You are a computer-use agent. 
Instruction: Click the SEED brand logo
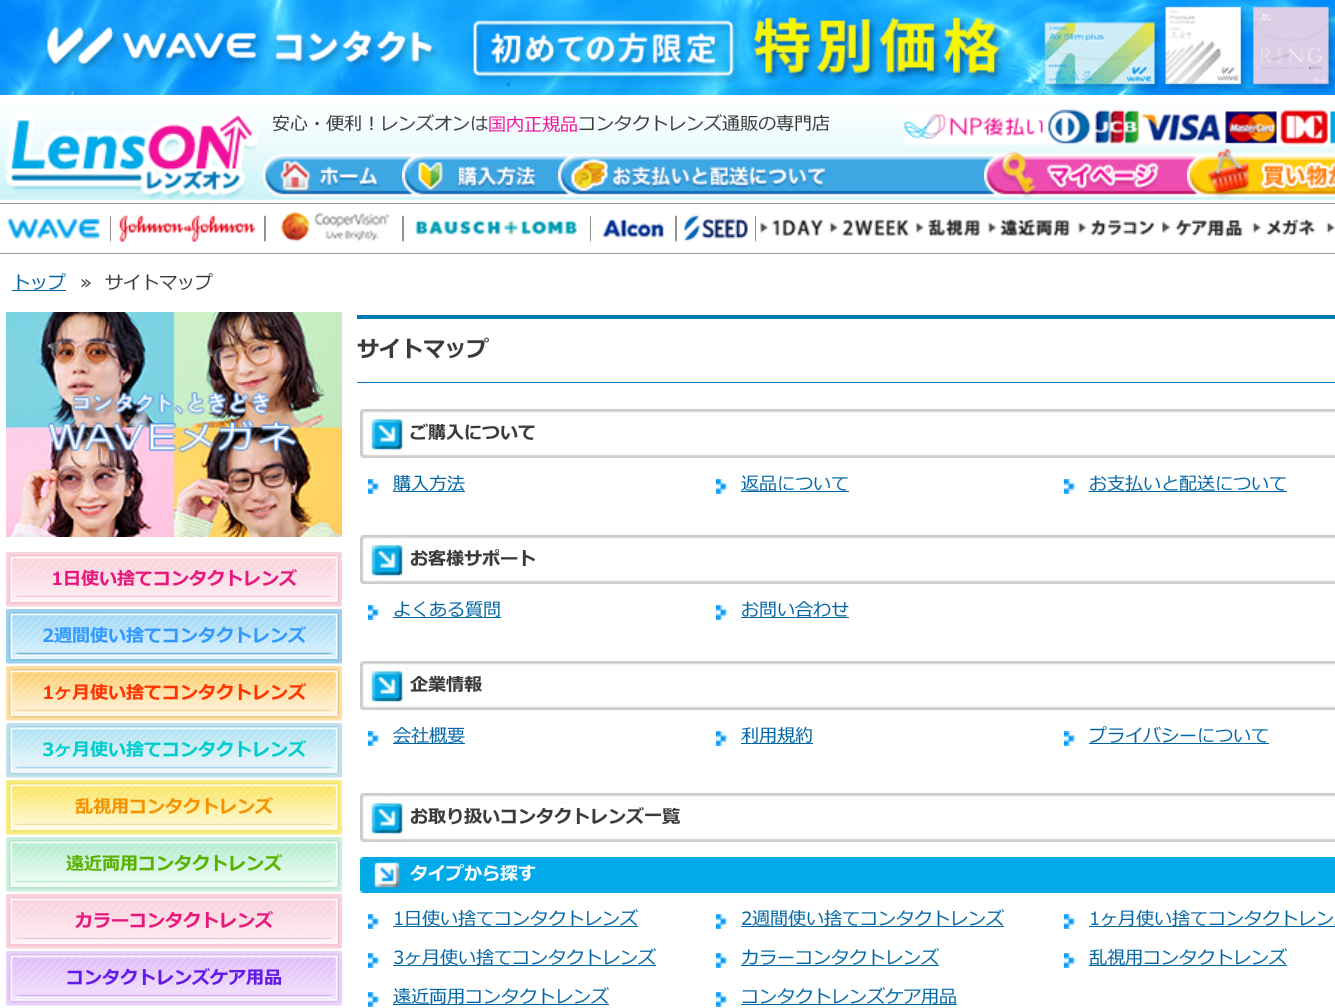pos(716,229)
